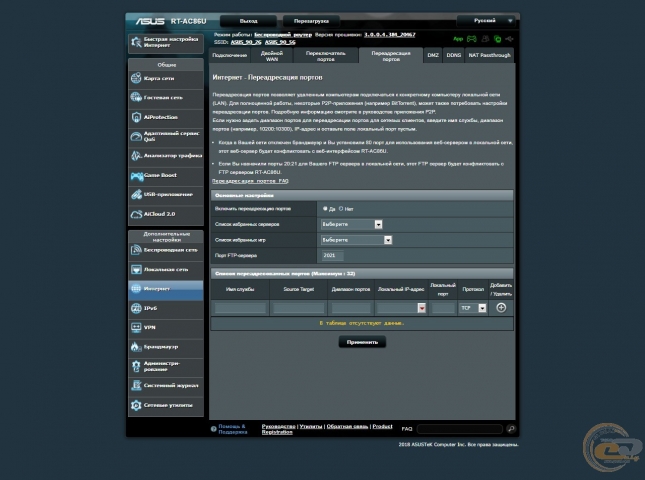Click the VPN monitor icon

[x=136, y=327]
